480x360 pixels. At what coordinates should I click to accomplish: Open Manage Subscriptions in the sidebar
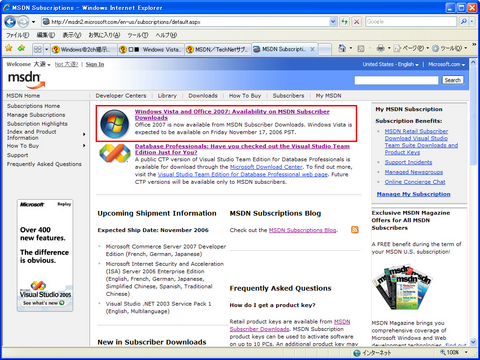pos(36,115)
